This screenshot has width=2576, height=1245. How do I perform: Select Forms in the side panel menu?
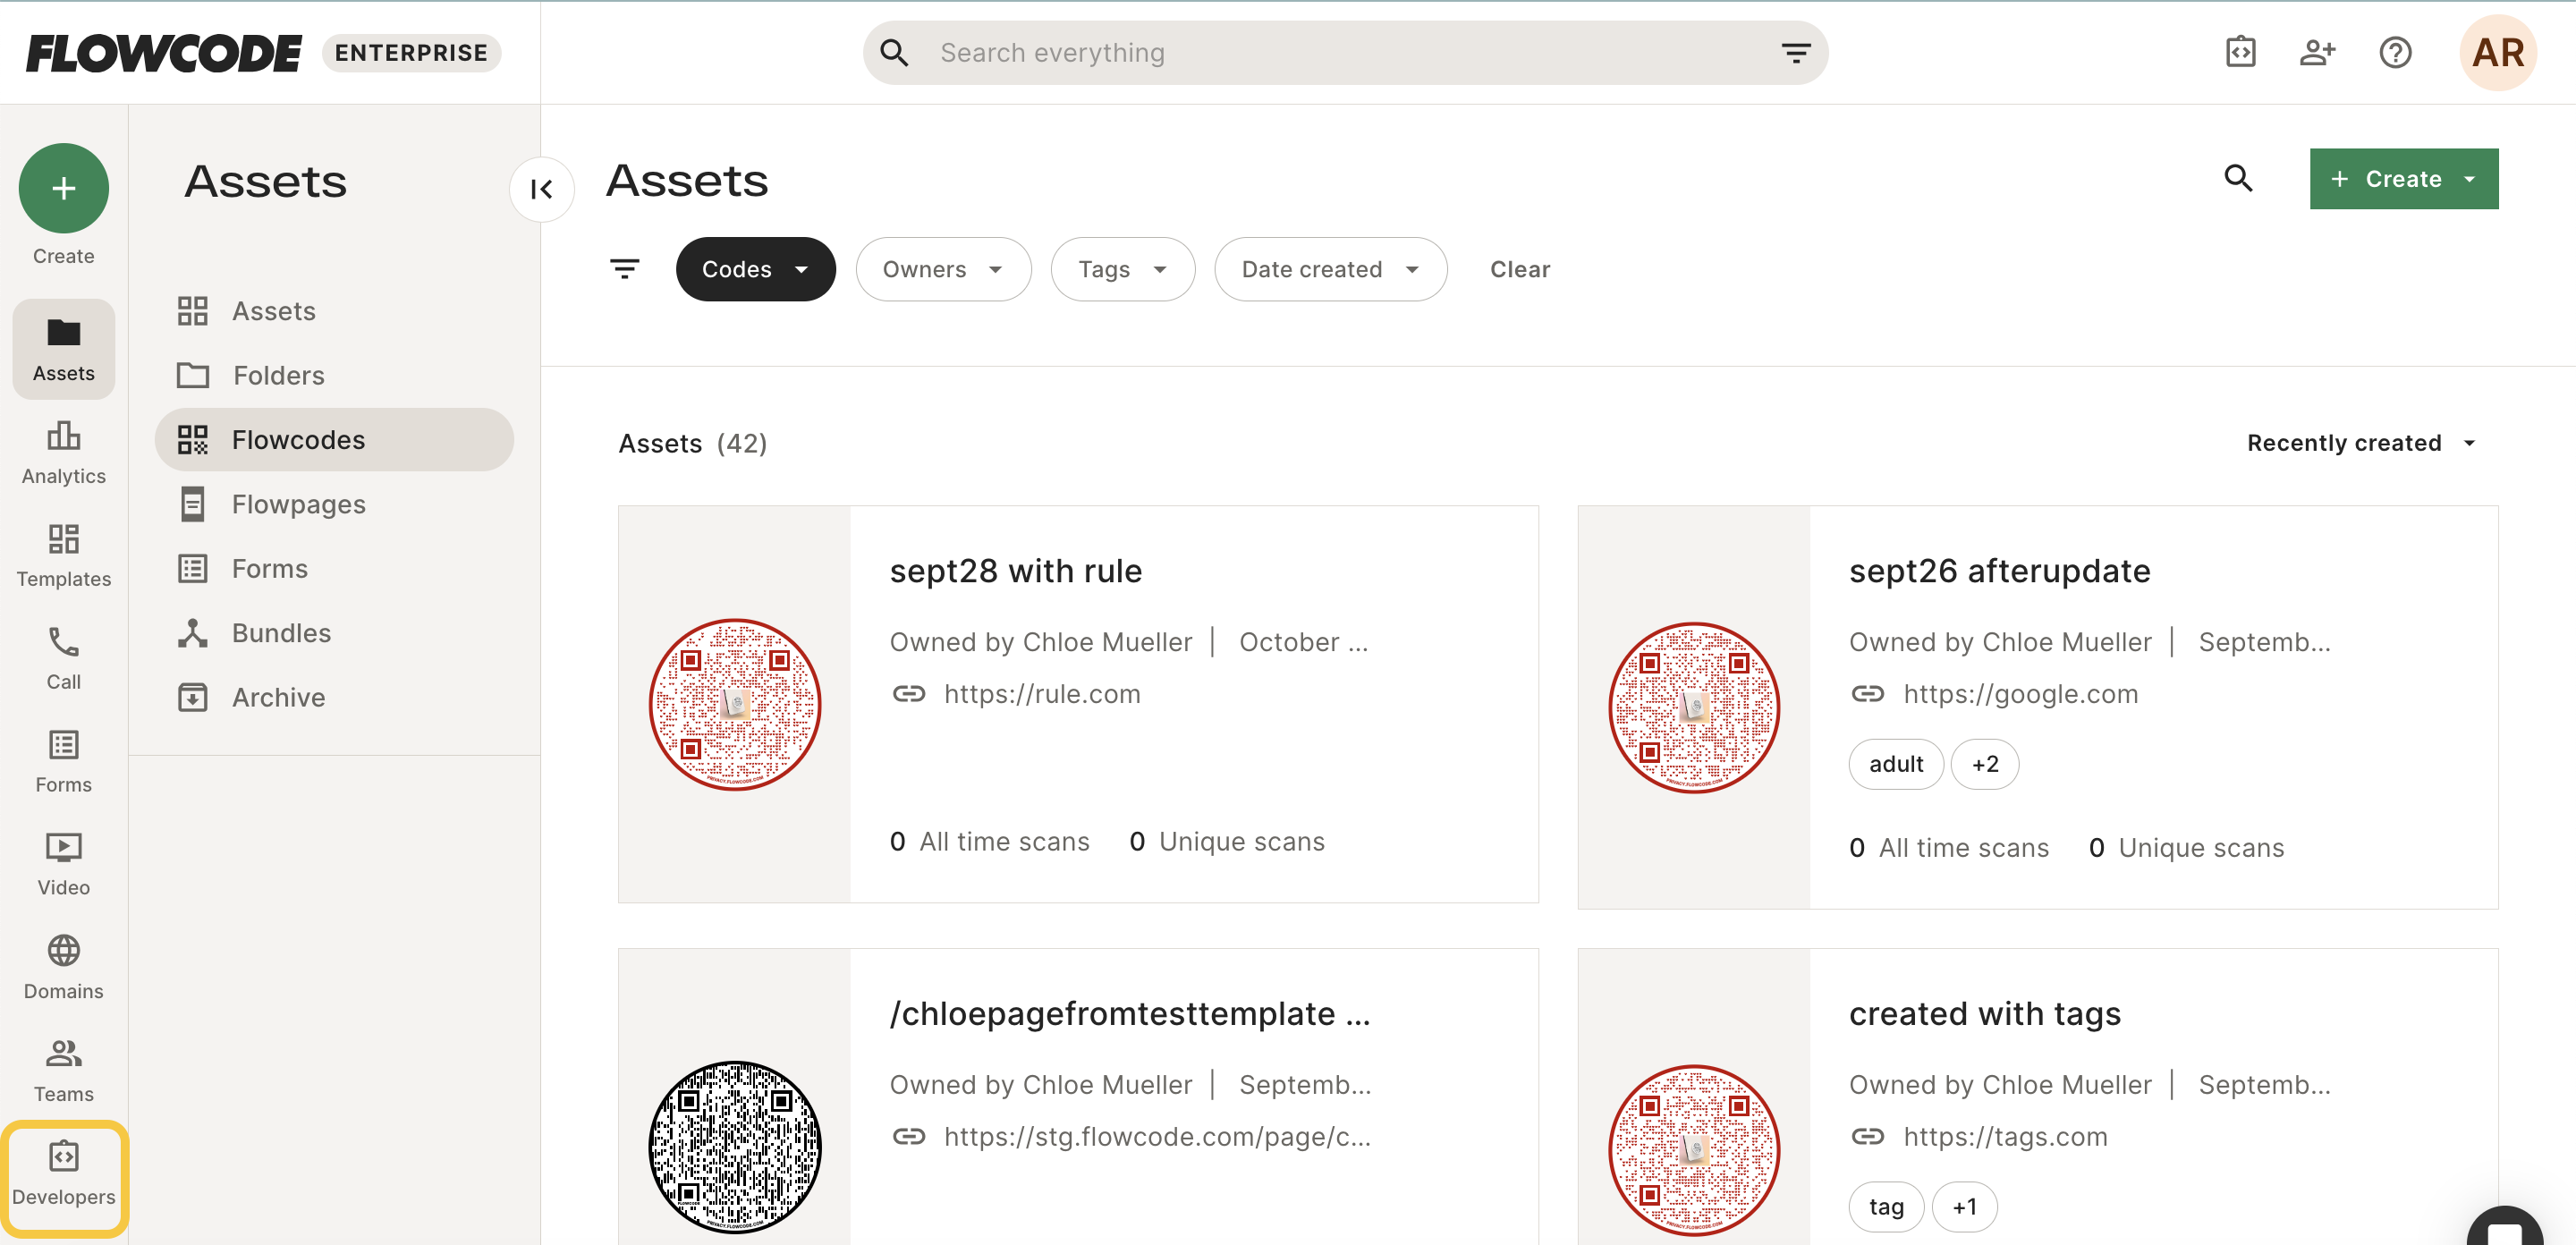coord(334,568)
